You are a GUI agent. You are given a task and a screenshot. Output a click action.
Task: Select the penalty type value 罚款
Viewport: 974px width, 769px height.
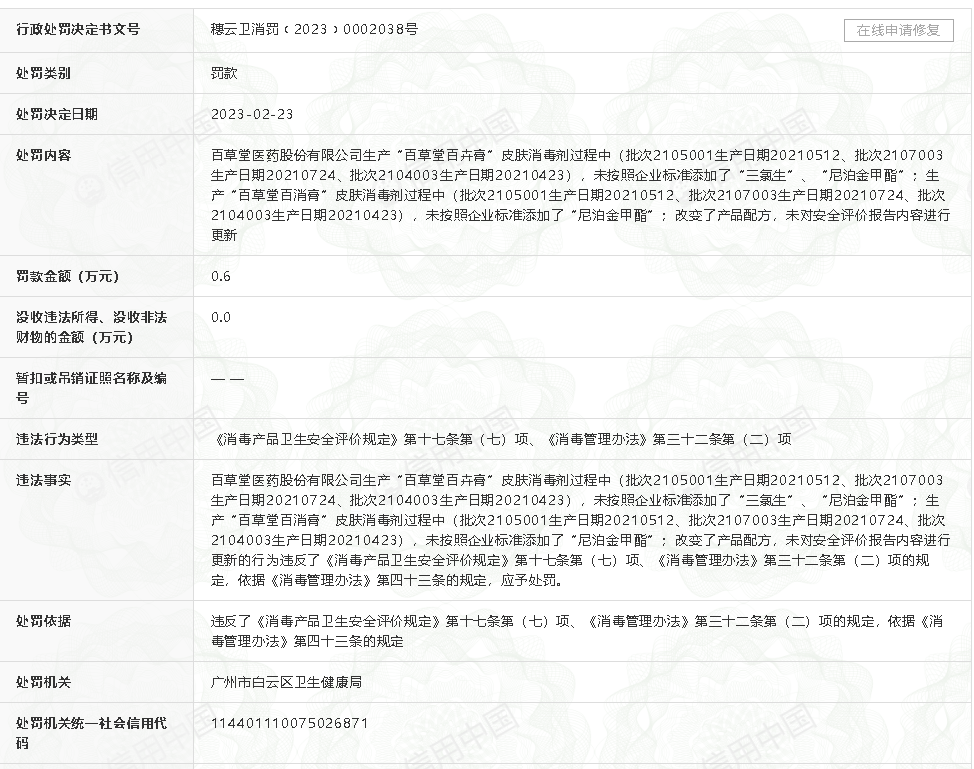coord(224,73)
